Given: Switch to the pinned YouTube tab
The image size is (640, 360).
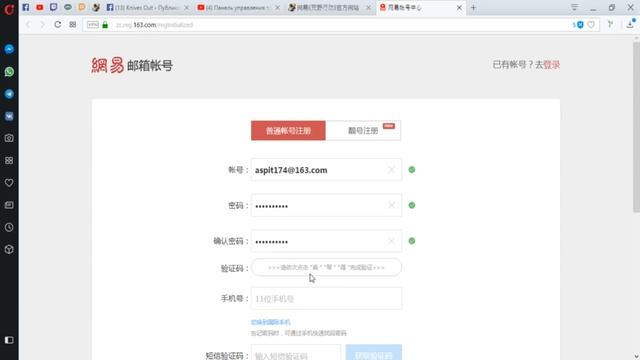Looking at the screenshot, I should point(40,7).
